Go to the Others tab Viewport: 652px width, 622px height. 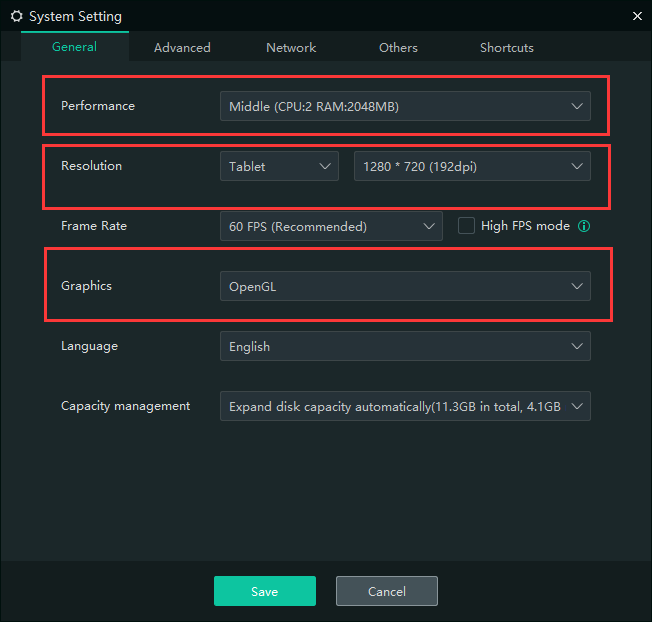[398, 47]
